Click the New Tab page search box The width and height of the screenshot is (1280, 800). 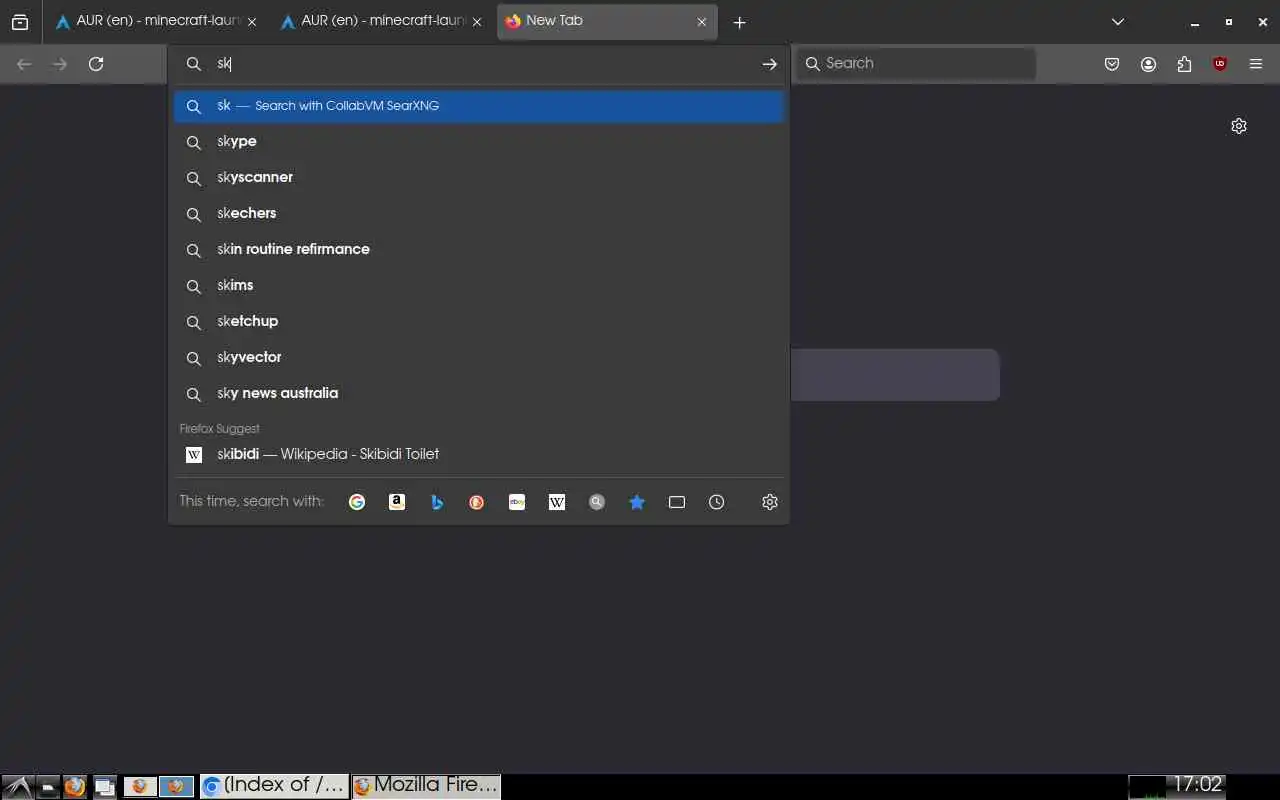coord(895,375)
